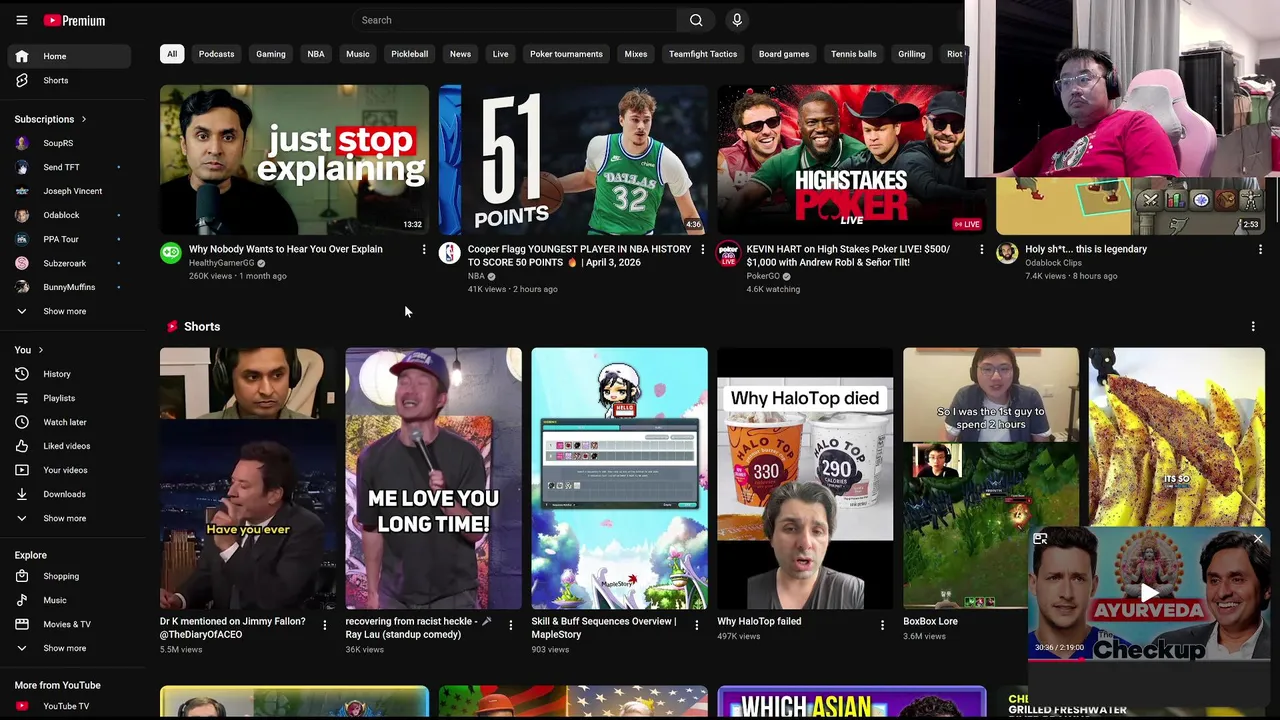1280x720 pixels.
Task: Open SoupRS subscription channel
Action: click(70, 143)
